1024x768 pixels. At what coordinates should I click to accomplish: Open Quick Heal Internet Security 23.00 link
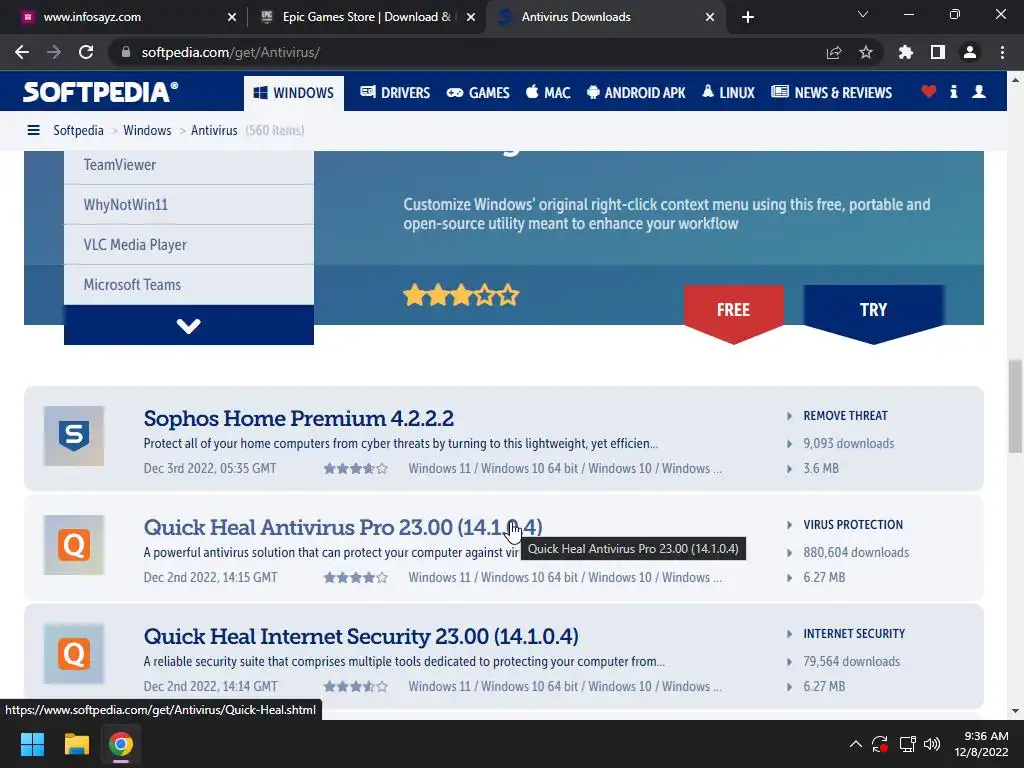361,636
